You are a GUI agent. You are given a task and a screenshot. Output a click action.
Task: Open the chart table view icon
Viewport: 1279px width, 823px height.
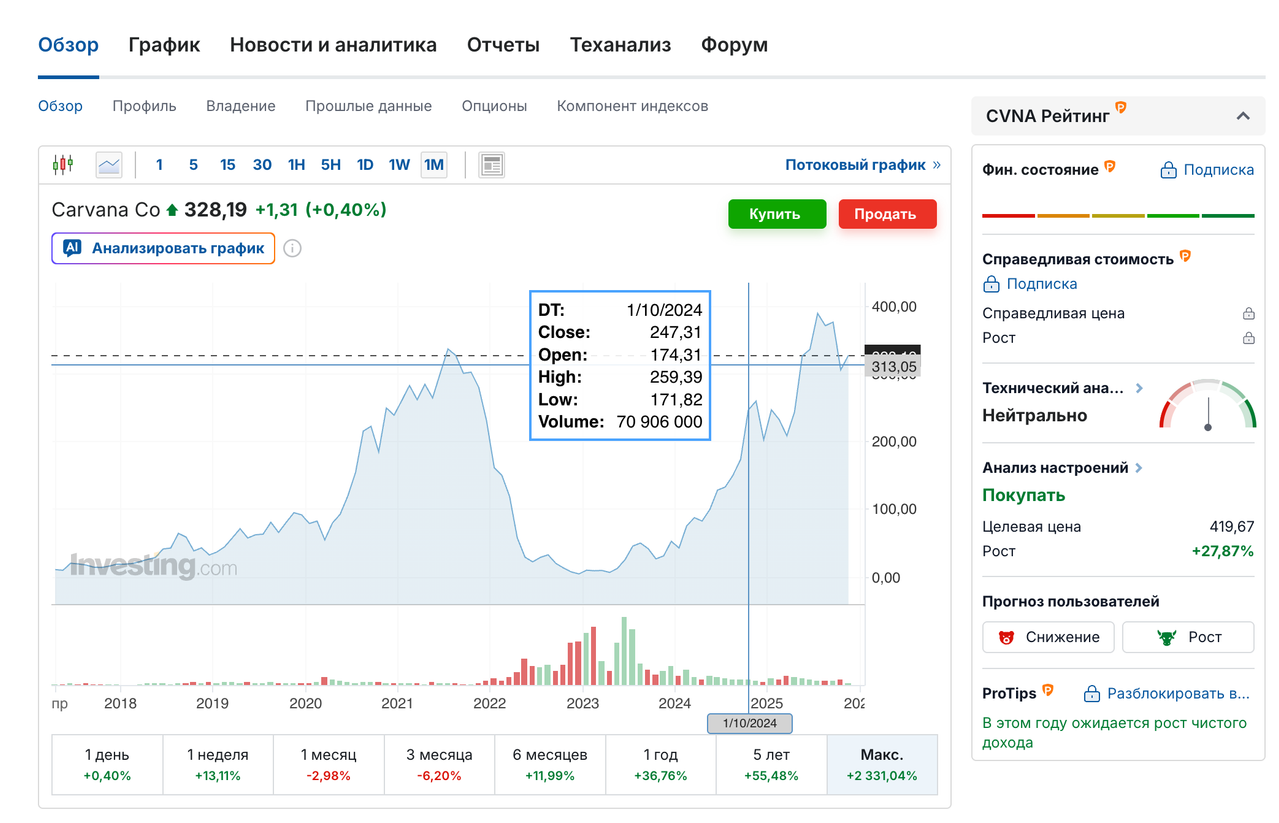(491, 165)
